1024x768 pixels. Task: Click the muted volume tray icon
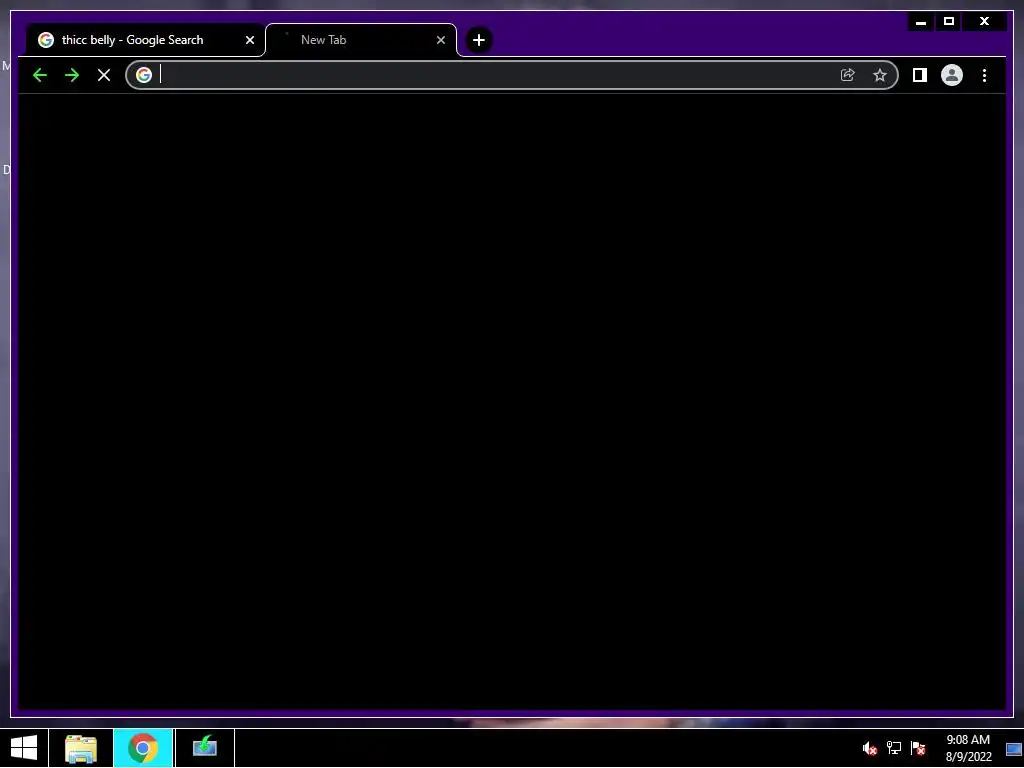(x=869, y=748)
